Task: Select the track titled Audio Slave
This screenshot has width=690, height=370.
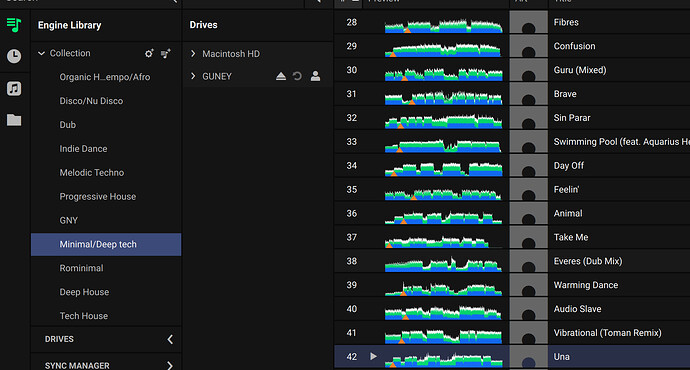Action: [x=577, y=309]
